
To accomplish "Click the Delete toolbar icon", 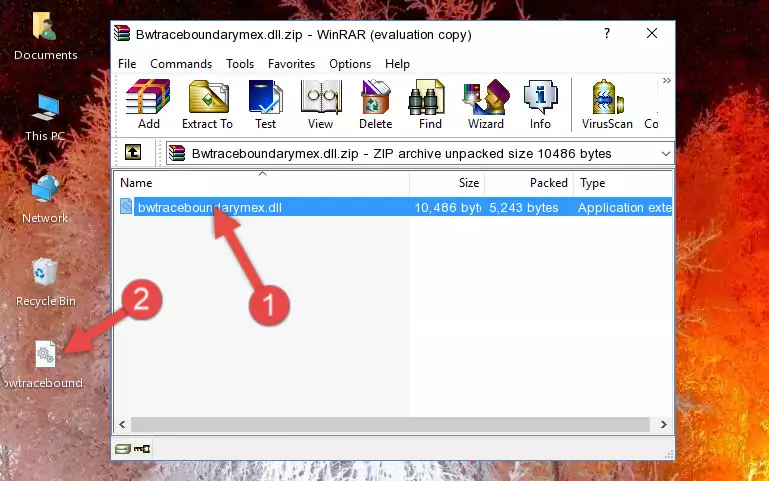I will click(x=376, y=104).
